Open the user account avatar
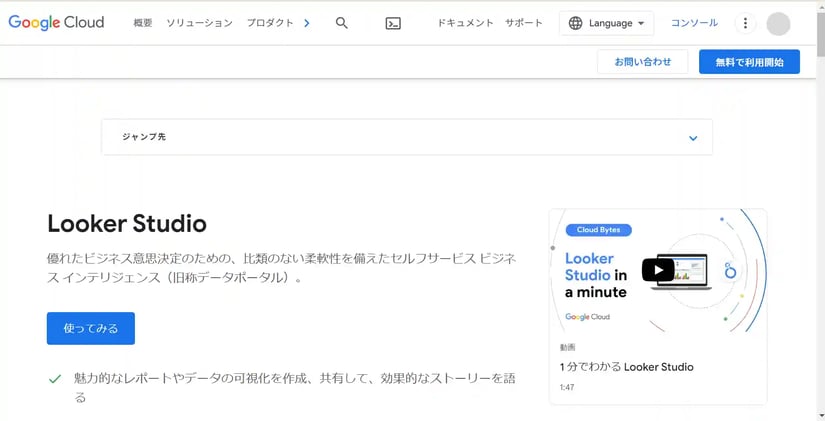 point(778,24)
